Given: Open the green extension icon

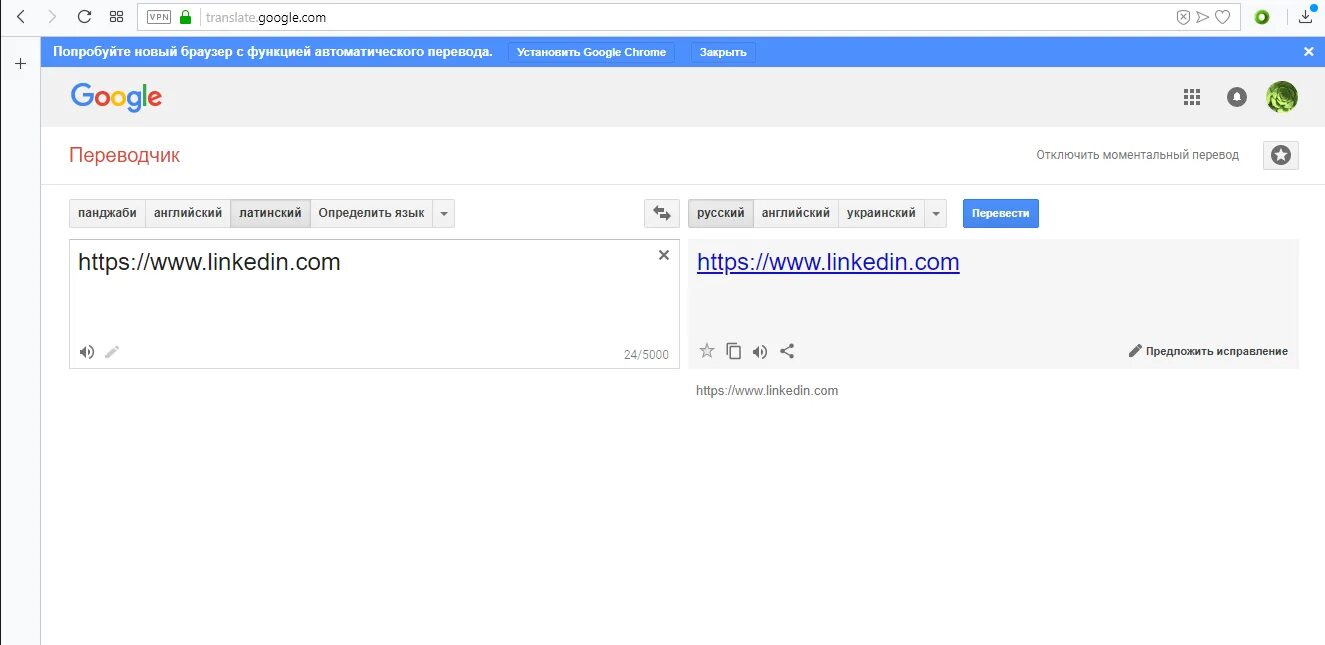Looking at the screenshot, I should [x=1262, y=17].
